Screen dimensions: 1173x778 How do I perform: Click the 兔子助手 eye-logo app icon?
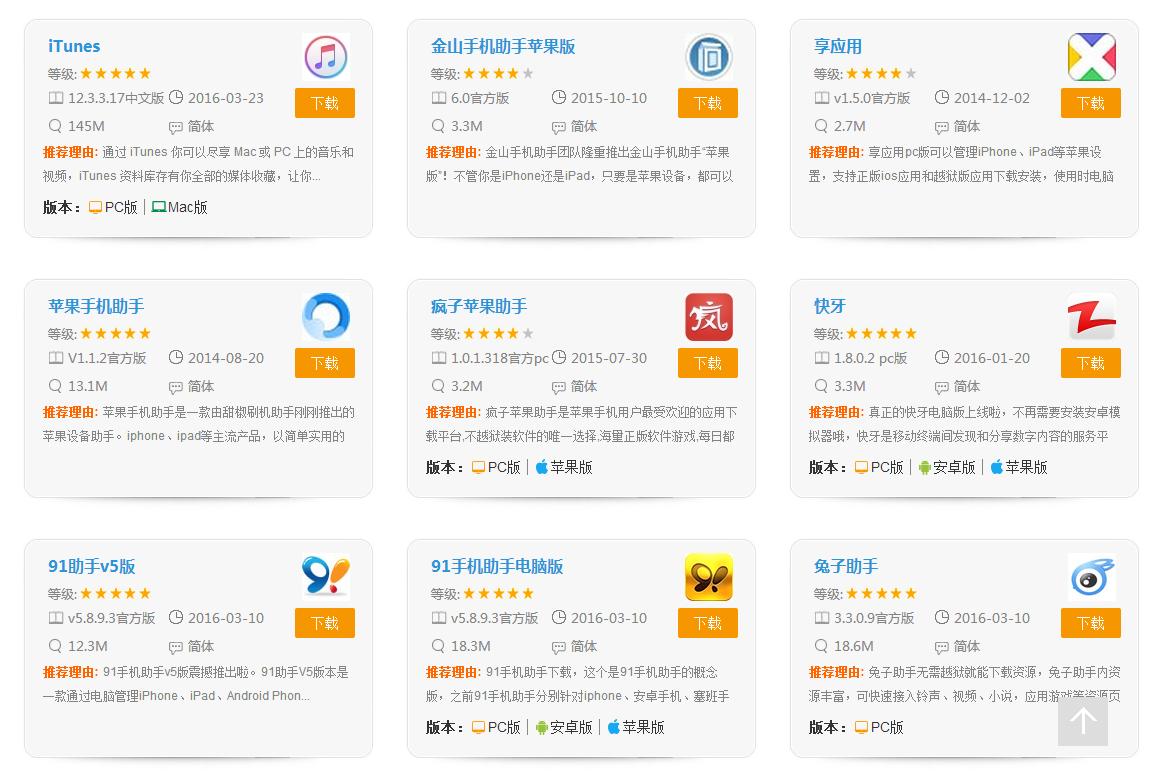[x=1091, y=577]
